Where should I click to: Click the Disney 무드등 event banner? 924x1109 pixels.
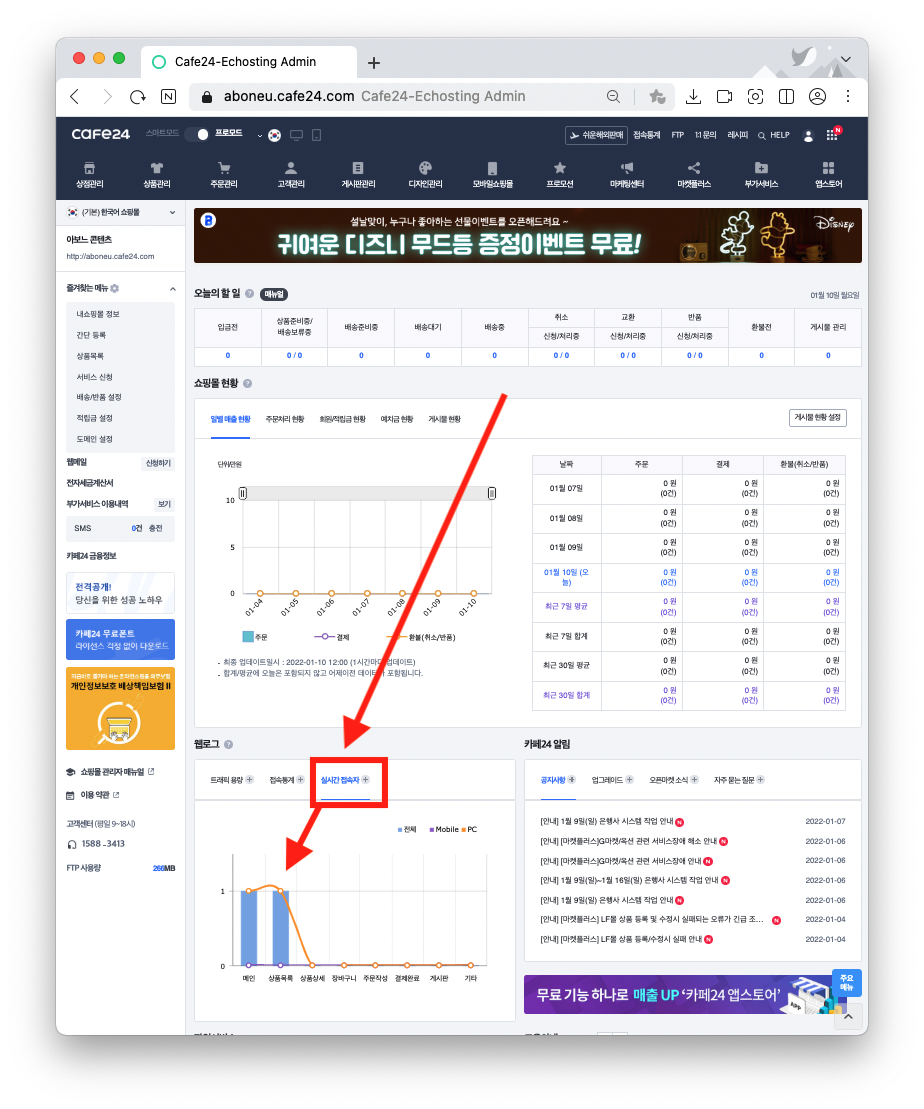[528, 236]
